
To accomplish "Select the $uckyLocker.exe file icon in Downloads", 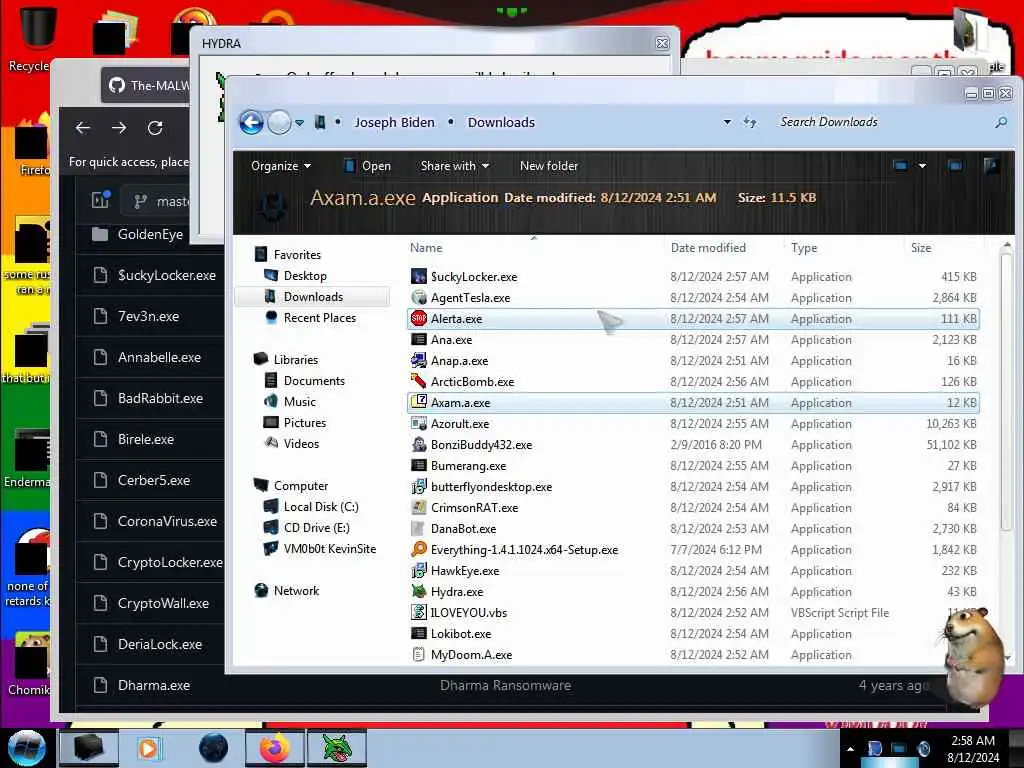I will click(x=419, y=276).
